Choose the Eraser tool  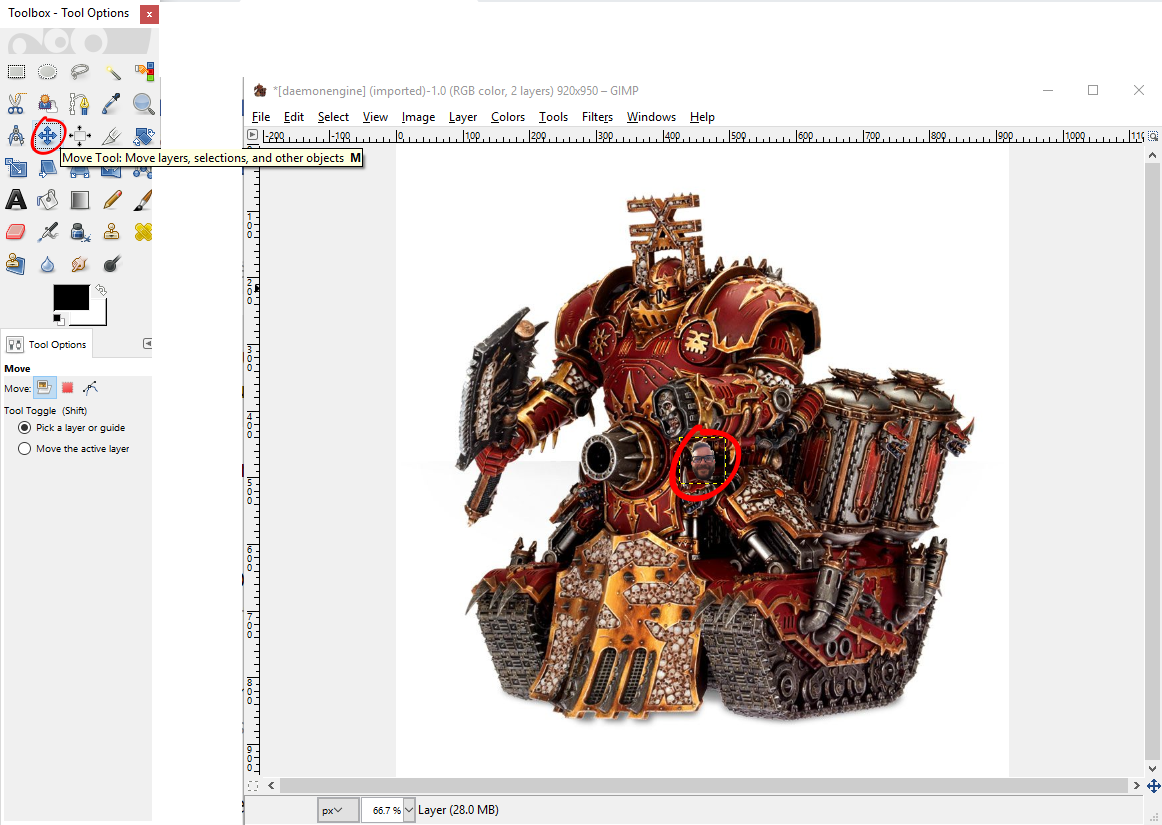pos(16,232)
